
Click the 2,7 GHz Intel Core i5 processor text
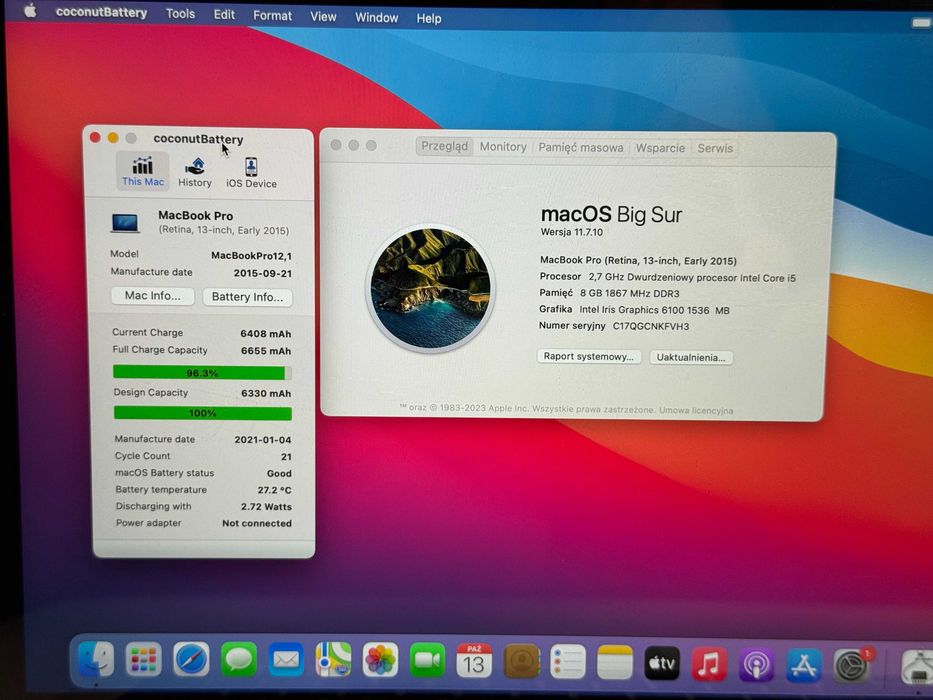[692, 278]
